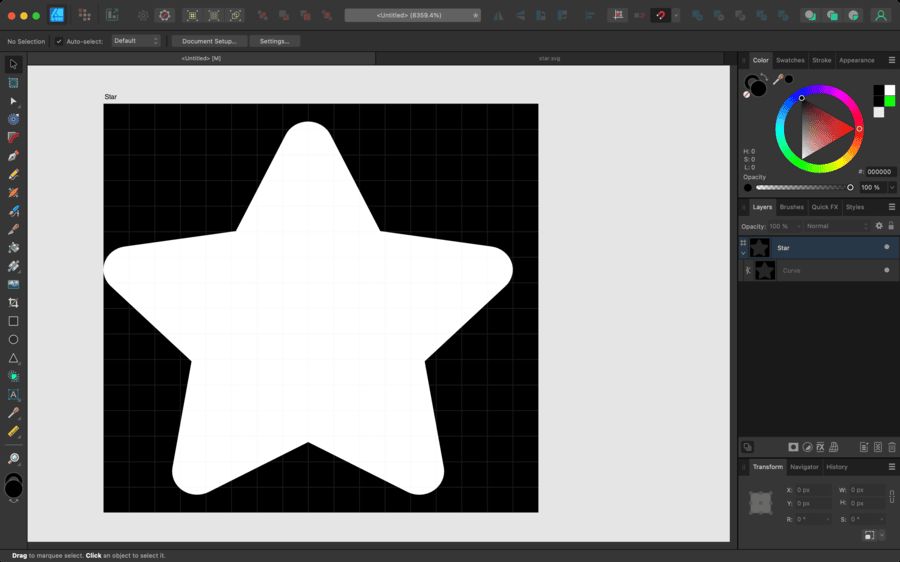900x562 pixels.
Task: Open the Quick FX tab
Action: (x=824, y=207)
